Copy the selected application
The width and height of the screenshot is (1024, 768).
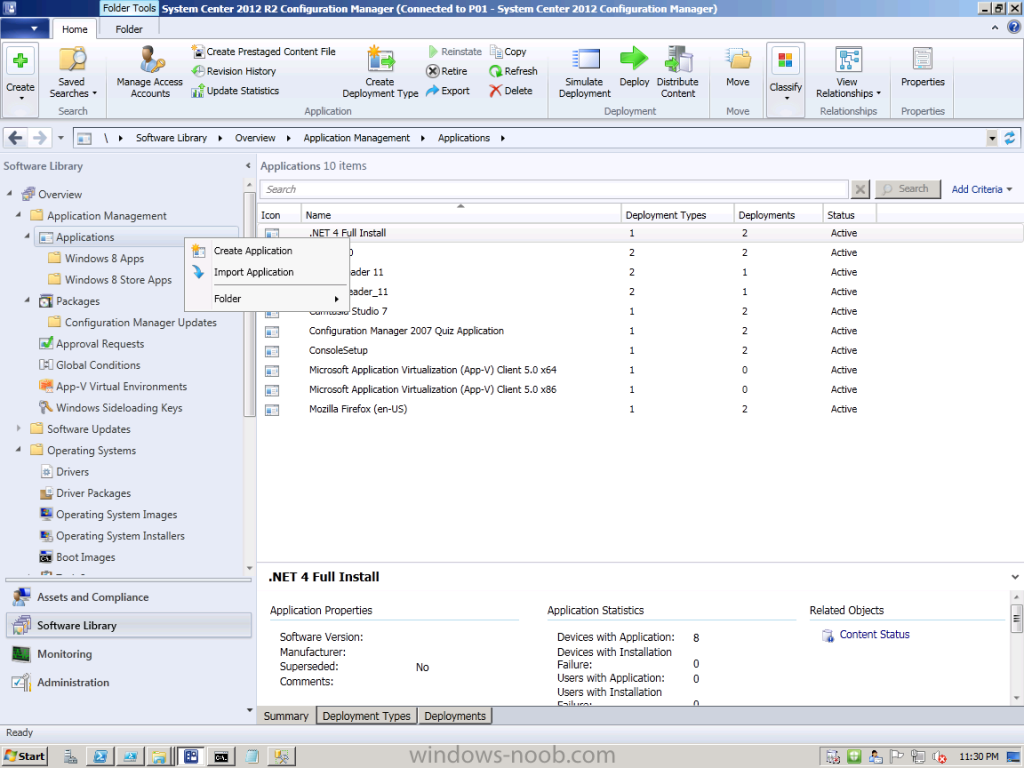[507, 52]
